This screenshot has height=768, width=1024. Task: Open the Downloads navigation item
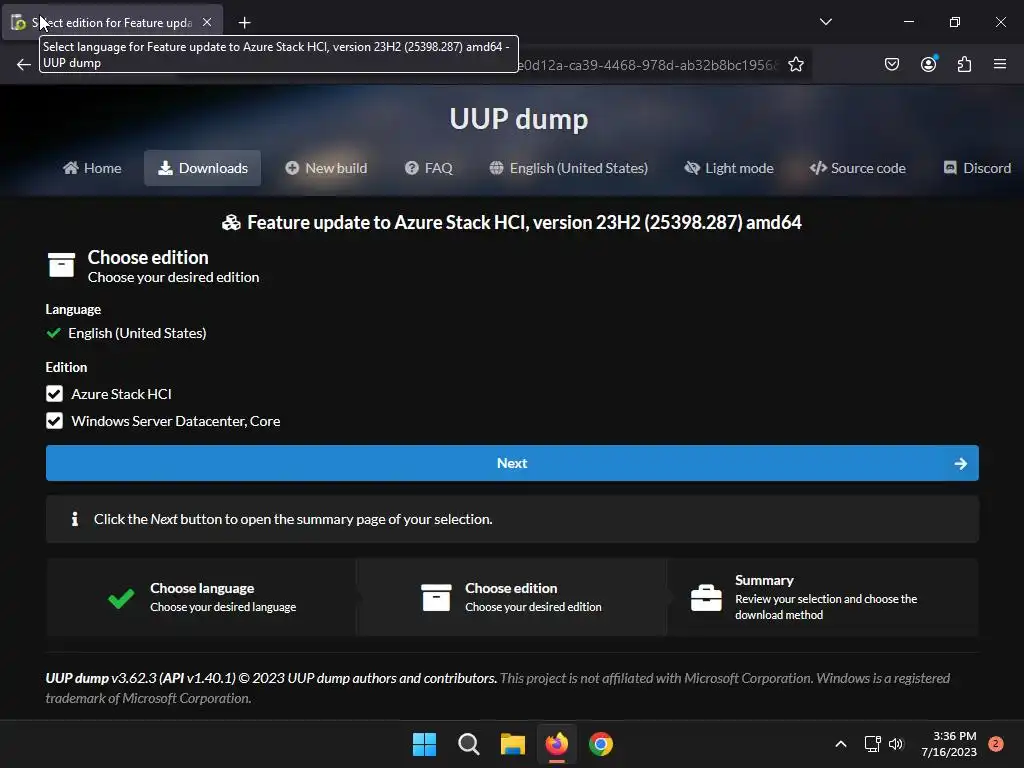click(x=202, y=168)
